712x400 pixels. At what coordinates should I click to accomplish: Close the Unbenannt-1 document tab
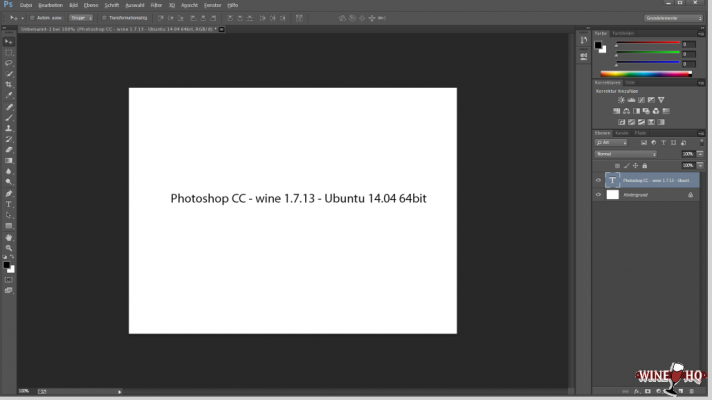click(222, 30)
